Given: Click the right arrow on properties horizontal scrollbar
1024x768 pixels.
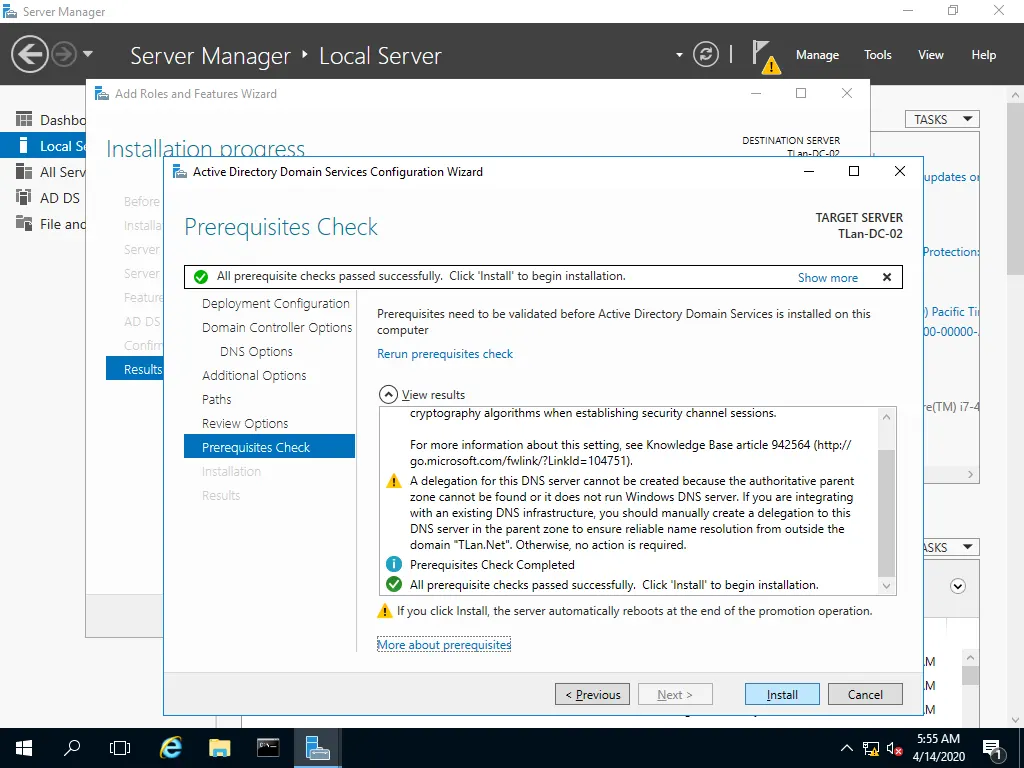Looking at the screenshot, I should [x=970, y=475].
